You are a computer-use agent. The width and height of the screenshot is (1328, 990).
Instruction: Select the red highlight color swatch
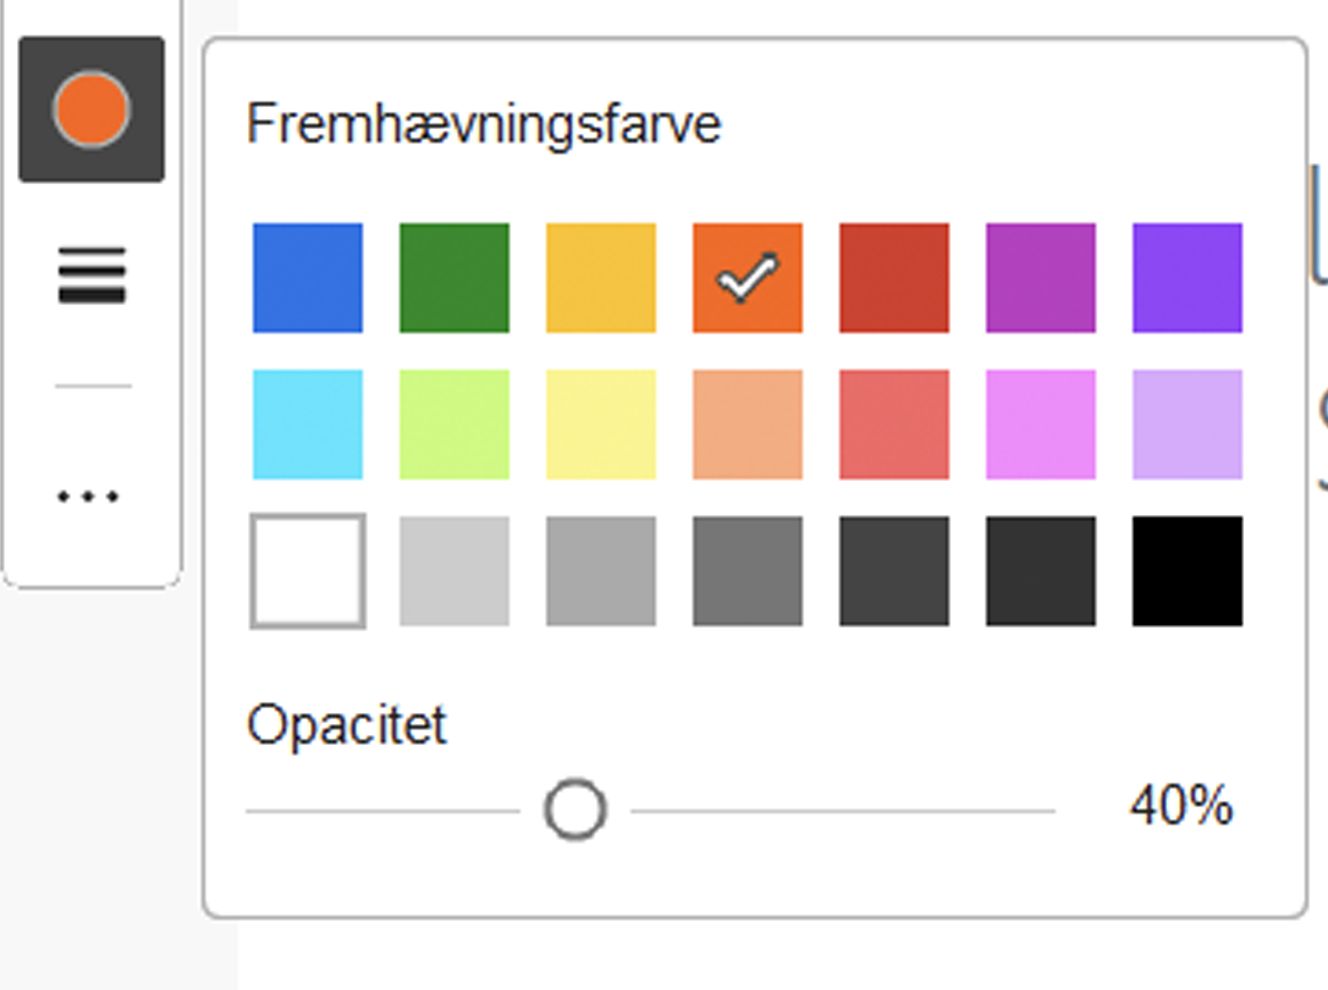coord(894,278)
